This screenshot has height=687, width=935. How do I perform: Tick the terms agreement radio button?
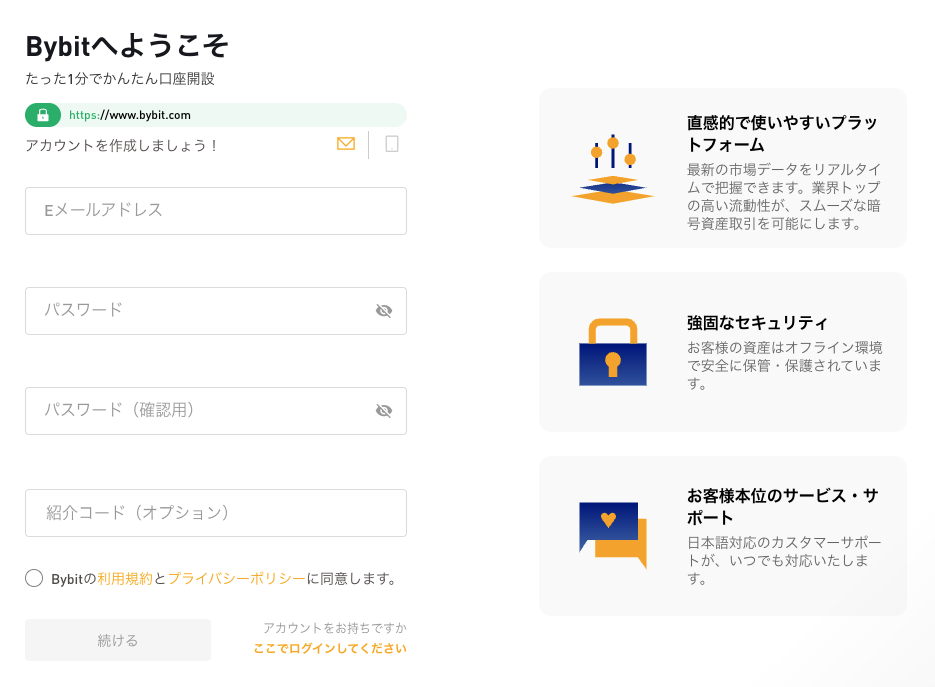(34, 578)
